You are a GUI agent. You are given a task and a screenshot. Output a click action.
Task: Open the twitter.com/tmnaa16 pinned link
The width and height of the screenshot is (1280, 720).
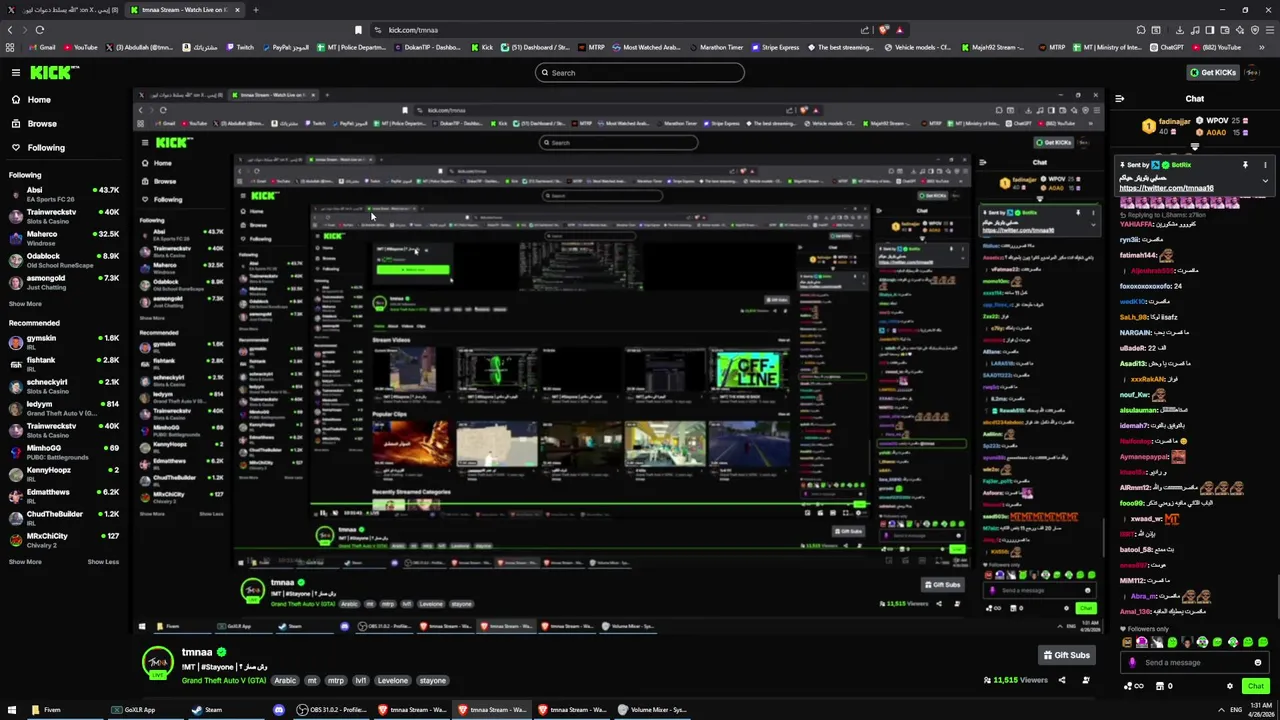(x=1166, y=188)
